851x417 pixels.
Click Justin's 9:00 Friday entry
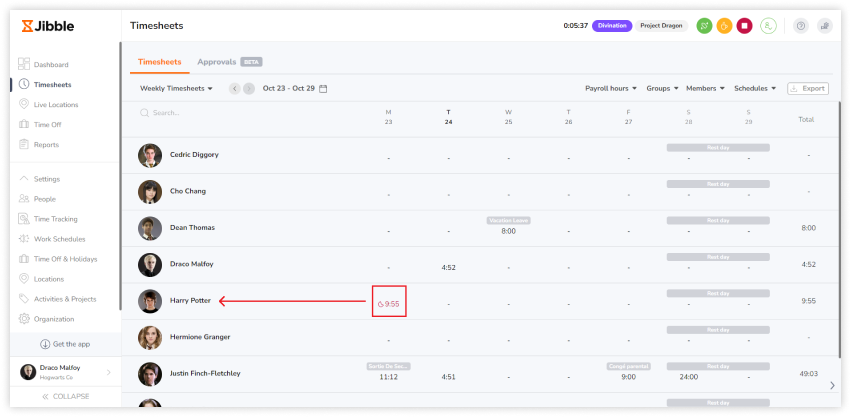pyautogui.click(x=628, y=377)
